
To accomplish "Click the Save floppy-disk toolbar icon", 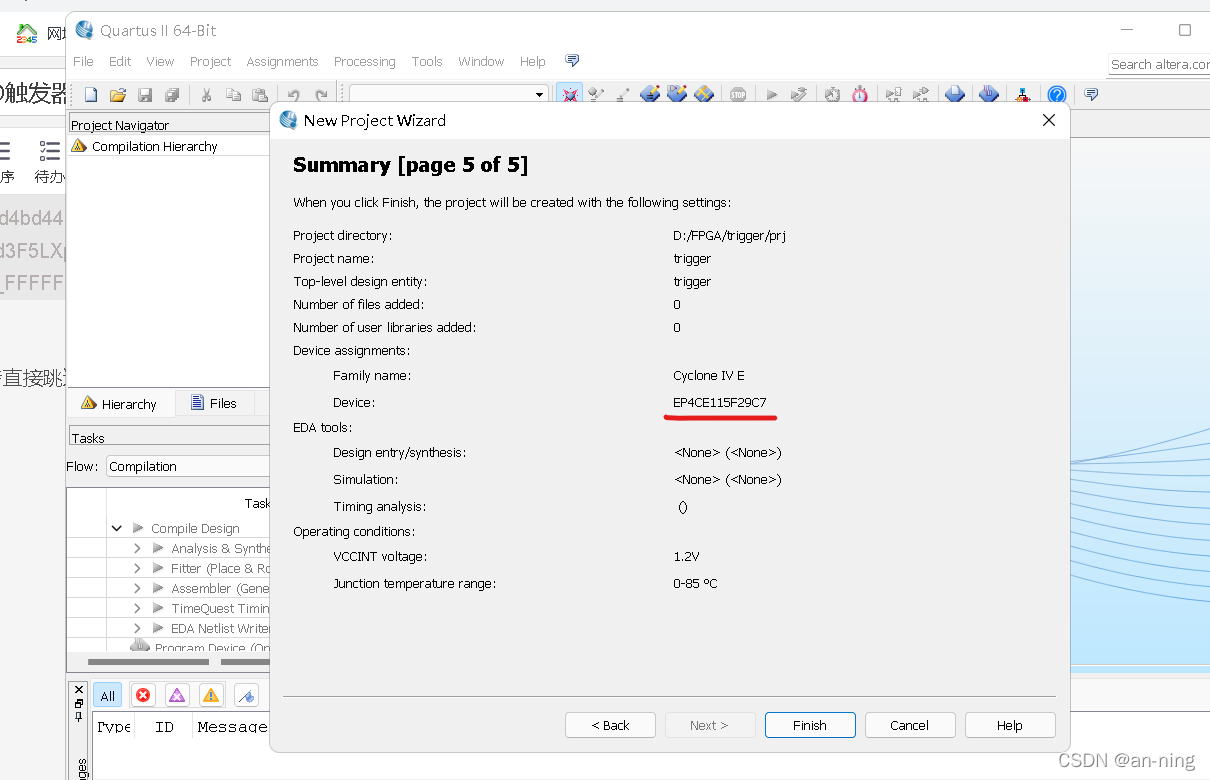I will (x=145, y=95).
